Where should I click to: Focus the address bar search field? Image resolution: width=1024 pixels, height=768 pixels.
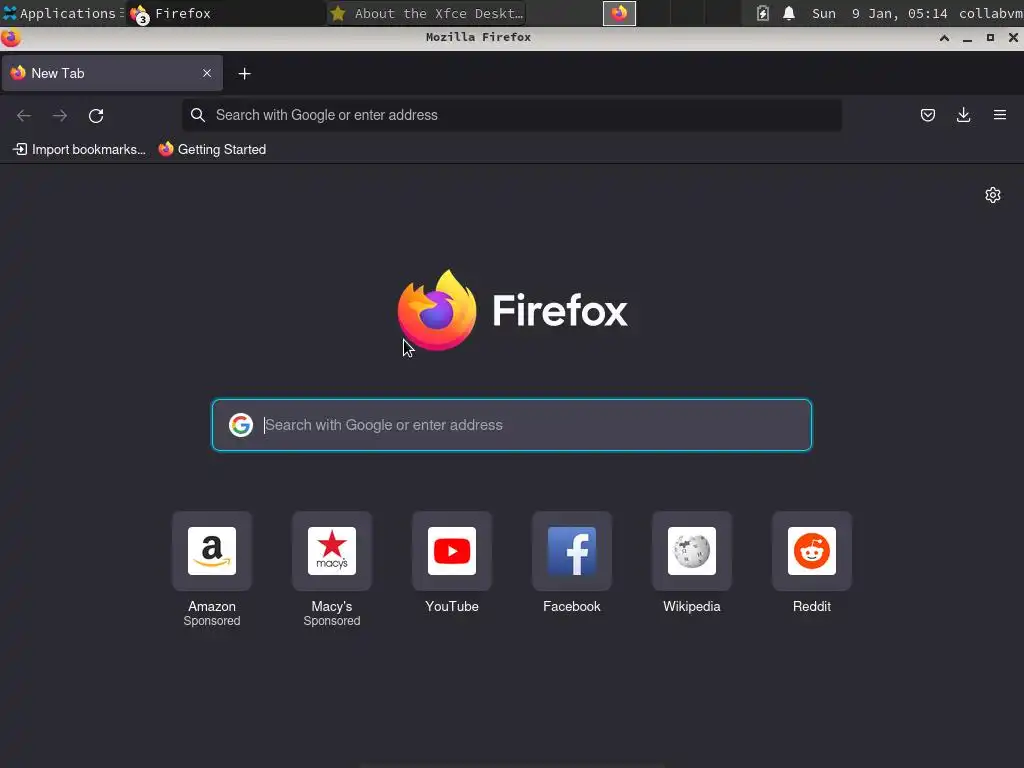click(x=512, y=115)
